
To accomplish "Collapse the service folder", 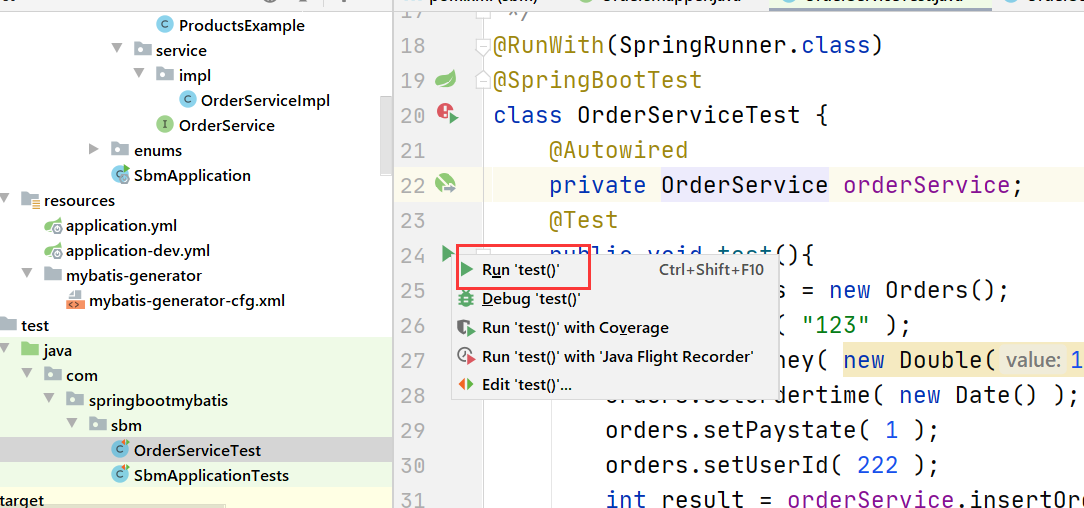I will click(x=117, y=50).
